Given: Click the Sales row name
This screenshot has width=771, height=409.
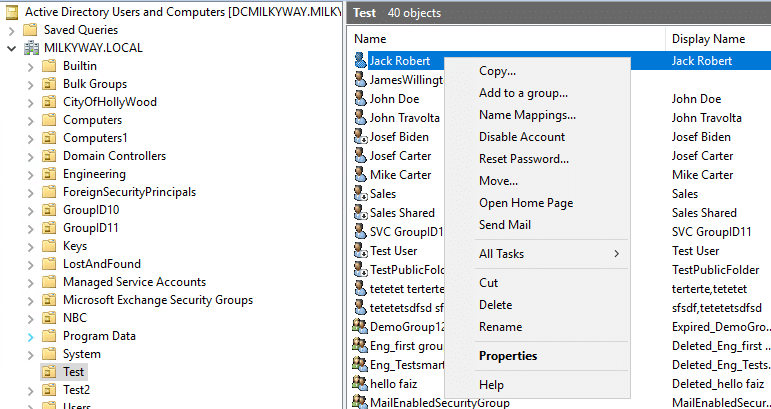Looking at the screenshot, I should 383,194.
